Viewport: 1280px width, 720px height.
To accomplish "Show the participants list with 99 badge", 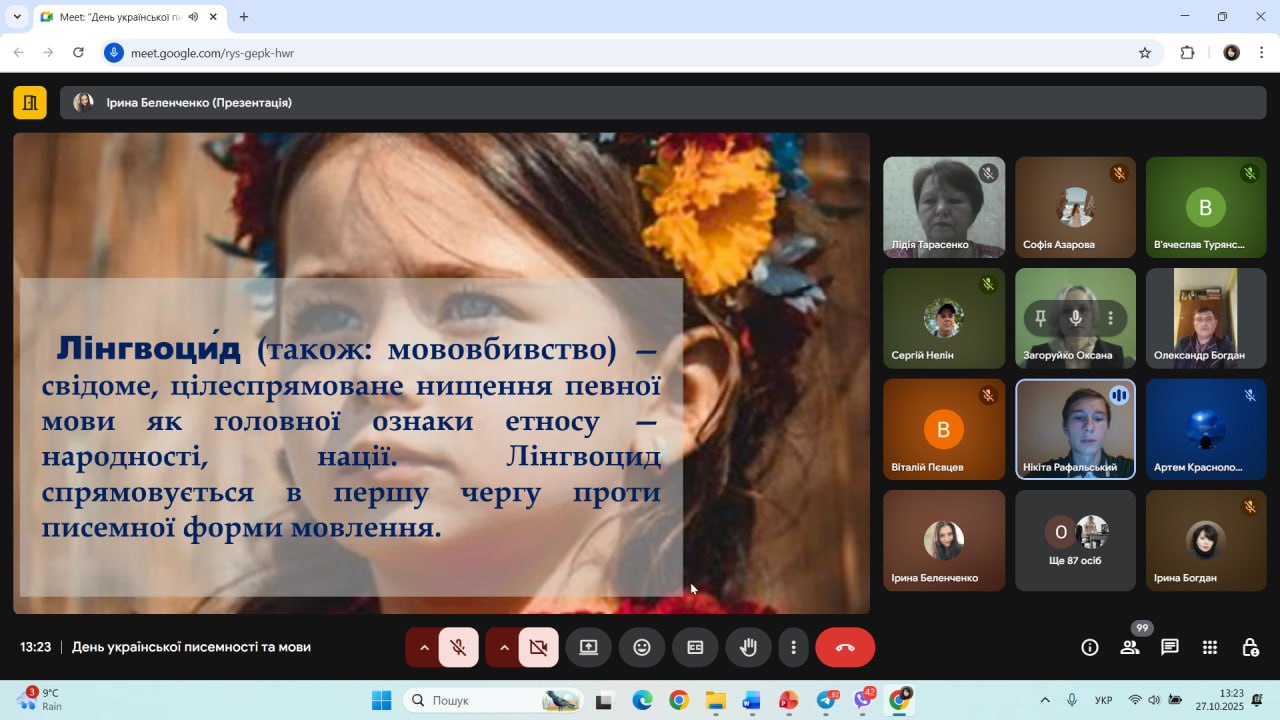I will point(1130,647).
